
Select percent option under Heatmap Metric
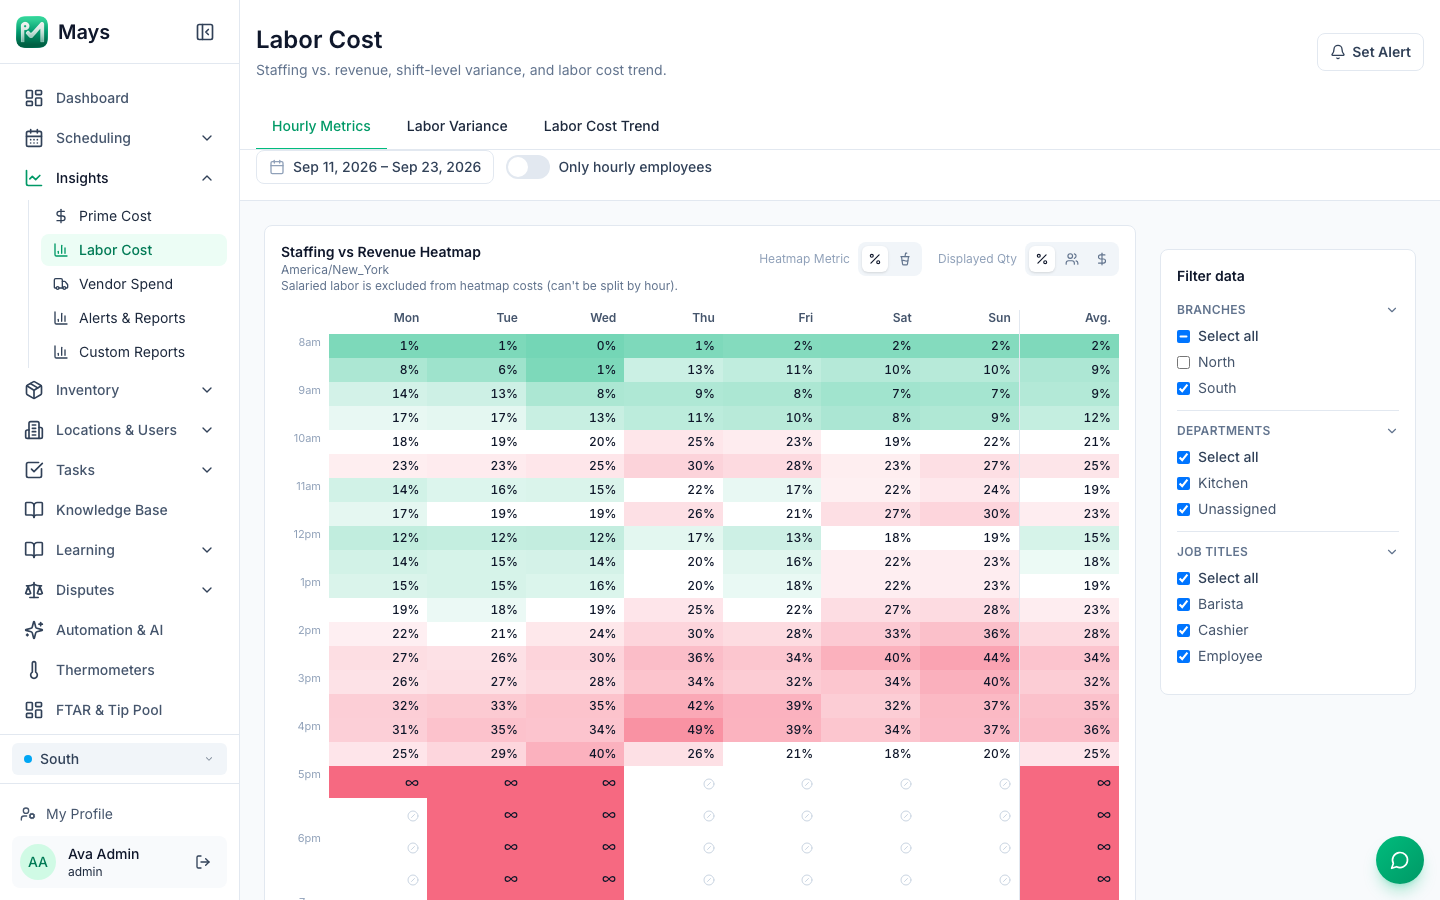click(875, 259)
